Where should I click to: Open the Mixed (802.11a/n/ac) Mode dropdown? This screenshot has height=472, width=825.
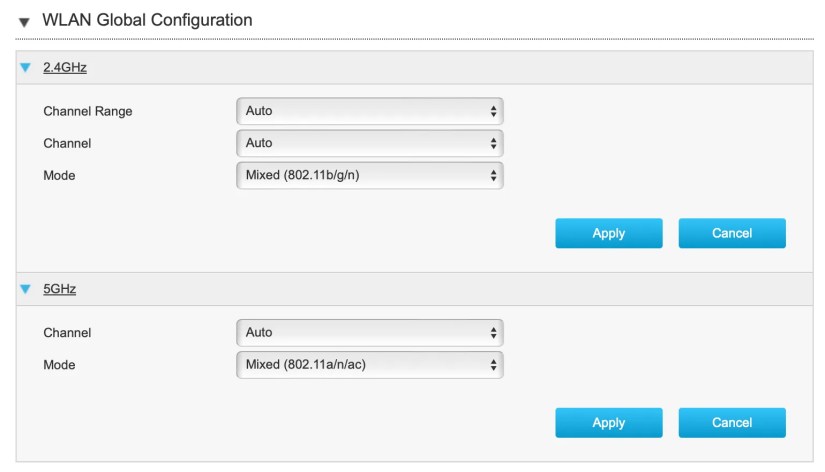click(369, 365)
